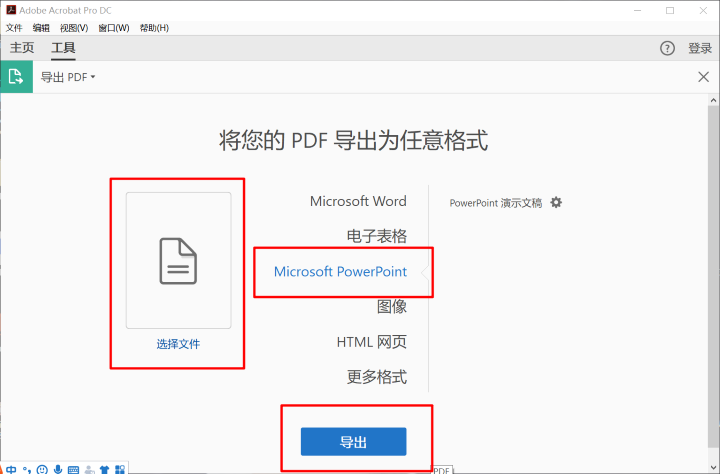720x474 pixels.
Task: Open PowerPoint presentation settings gear
Action: pos(556,203)
